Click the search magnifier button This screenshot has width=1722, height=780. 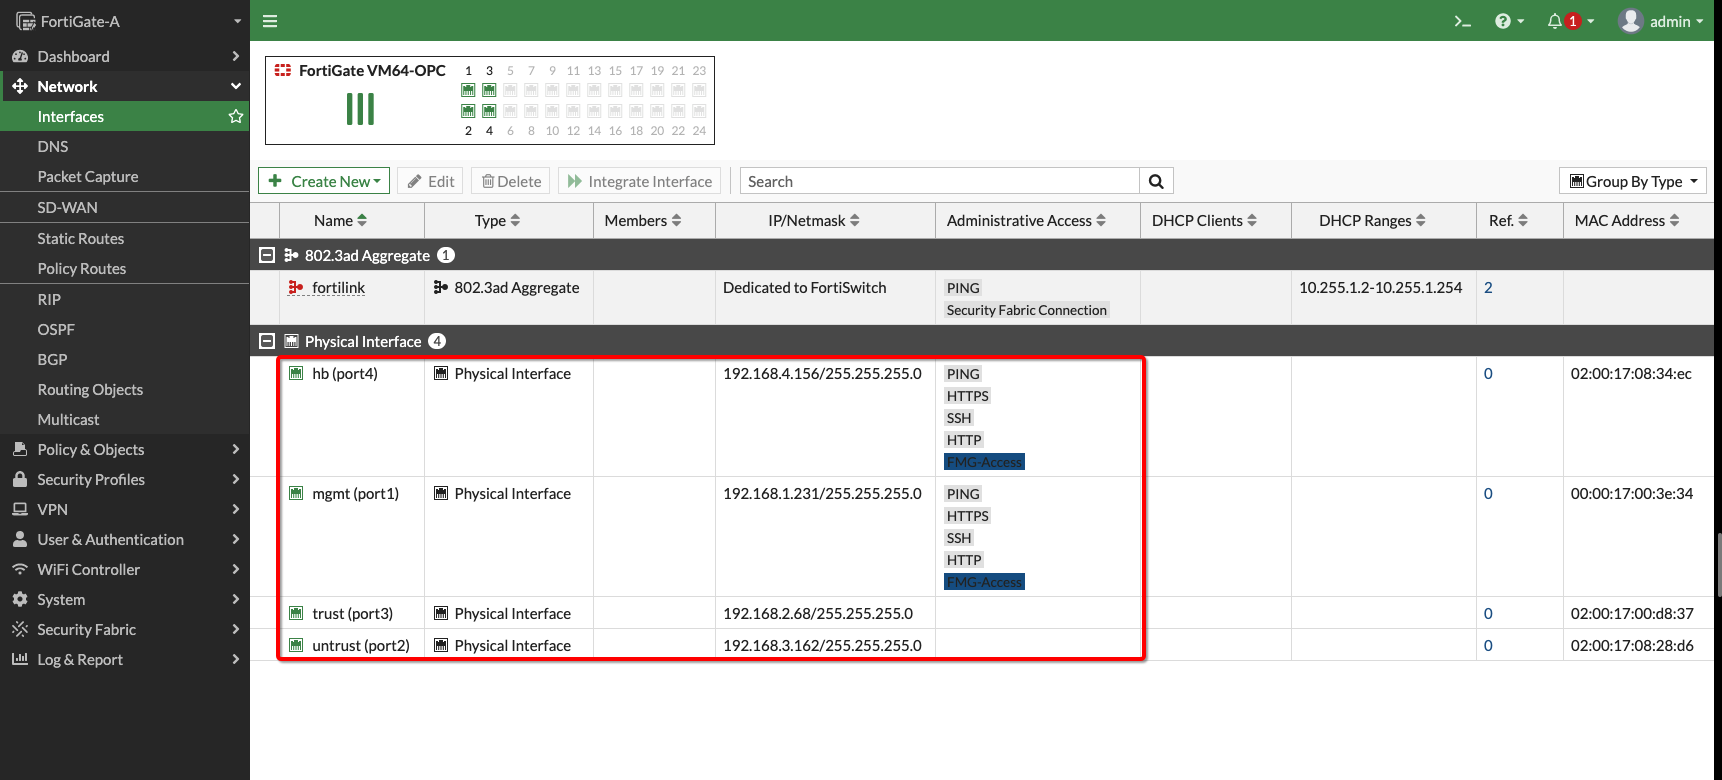click(1156, 181)
